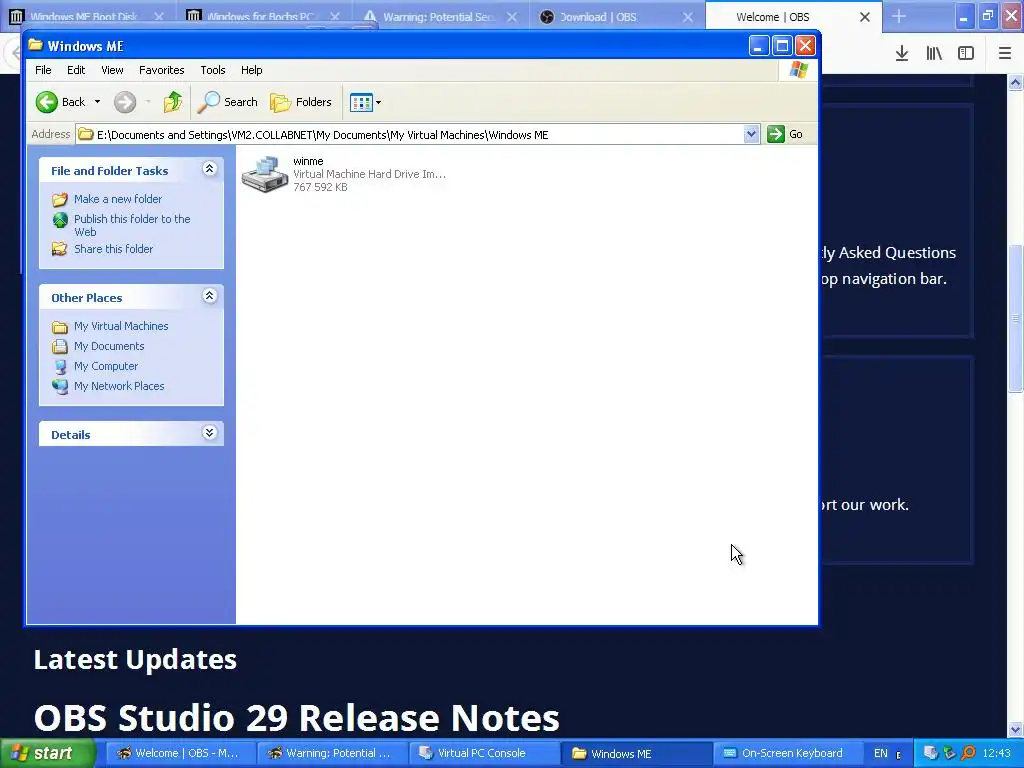The width and height of the screenshot is (1024, 768).
Task: Click the Make a new folder icon
Action: [60, 199]
